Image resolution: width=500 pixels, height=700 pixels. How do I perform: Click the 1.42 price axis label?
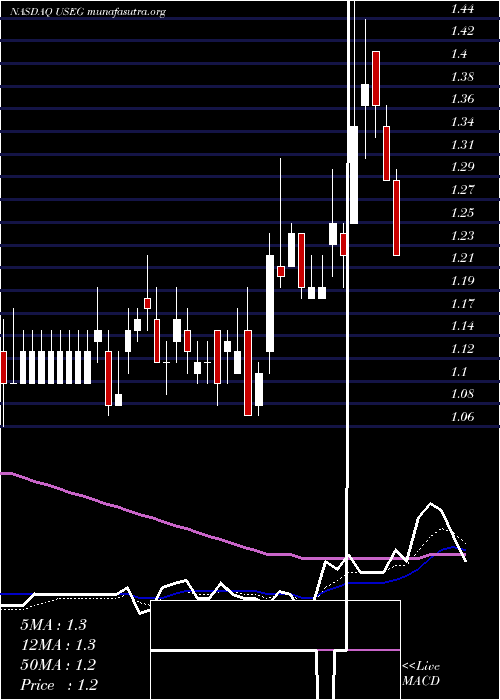point(462,31)
